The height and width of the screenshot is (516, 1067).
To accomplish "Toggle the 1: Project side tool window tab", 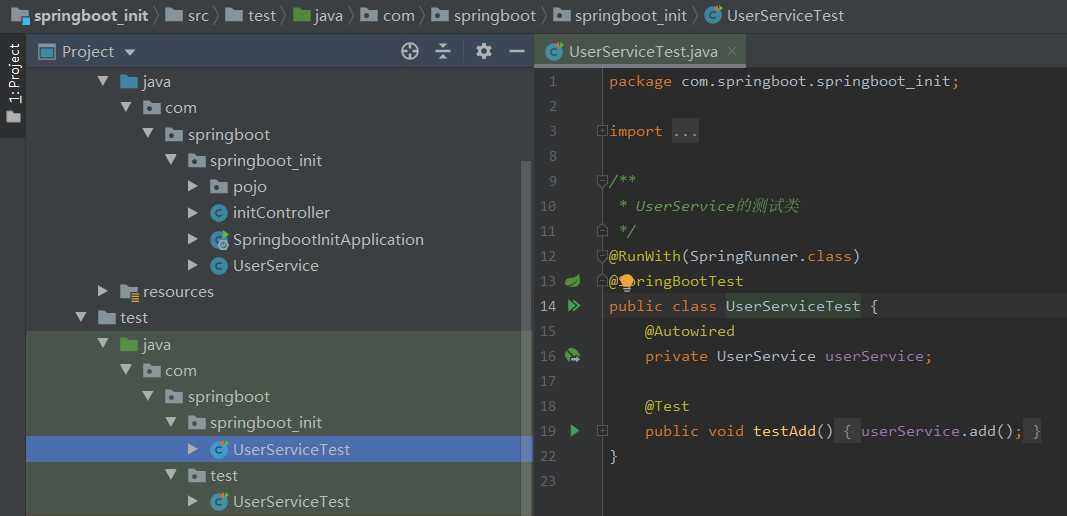I will [x=14, y=84].
